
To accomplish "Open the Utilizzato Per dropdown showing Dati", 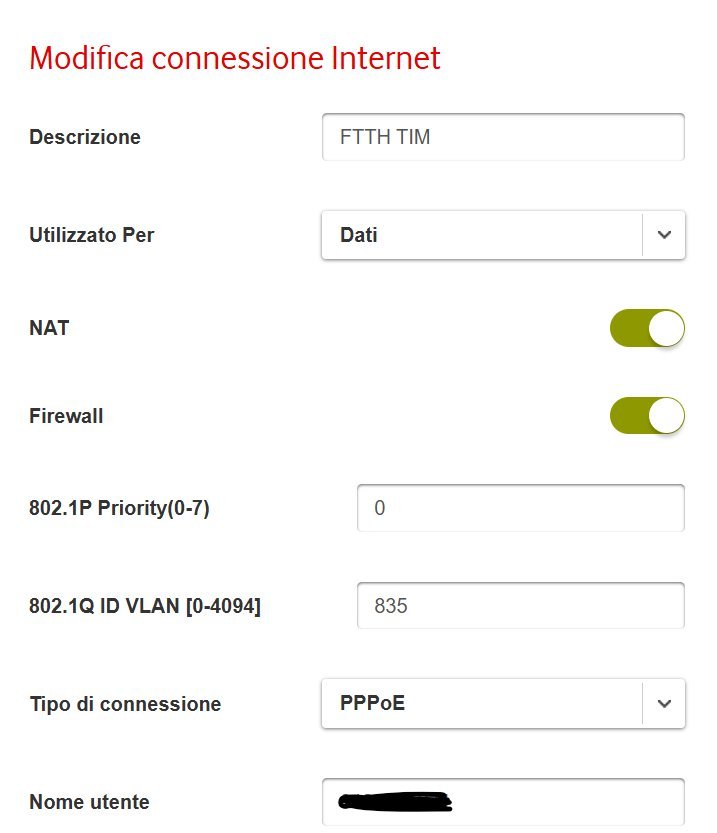I will point(481,236).
